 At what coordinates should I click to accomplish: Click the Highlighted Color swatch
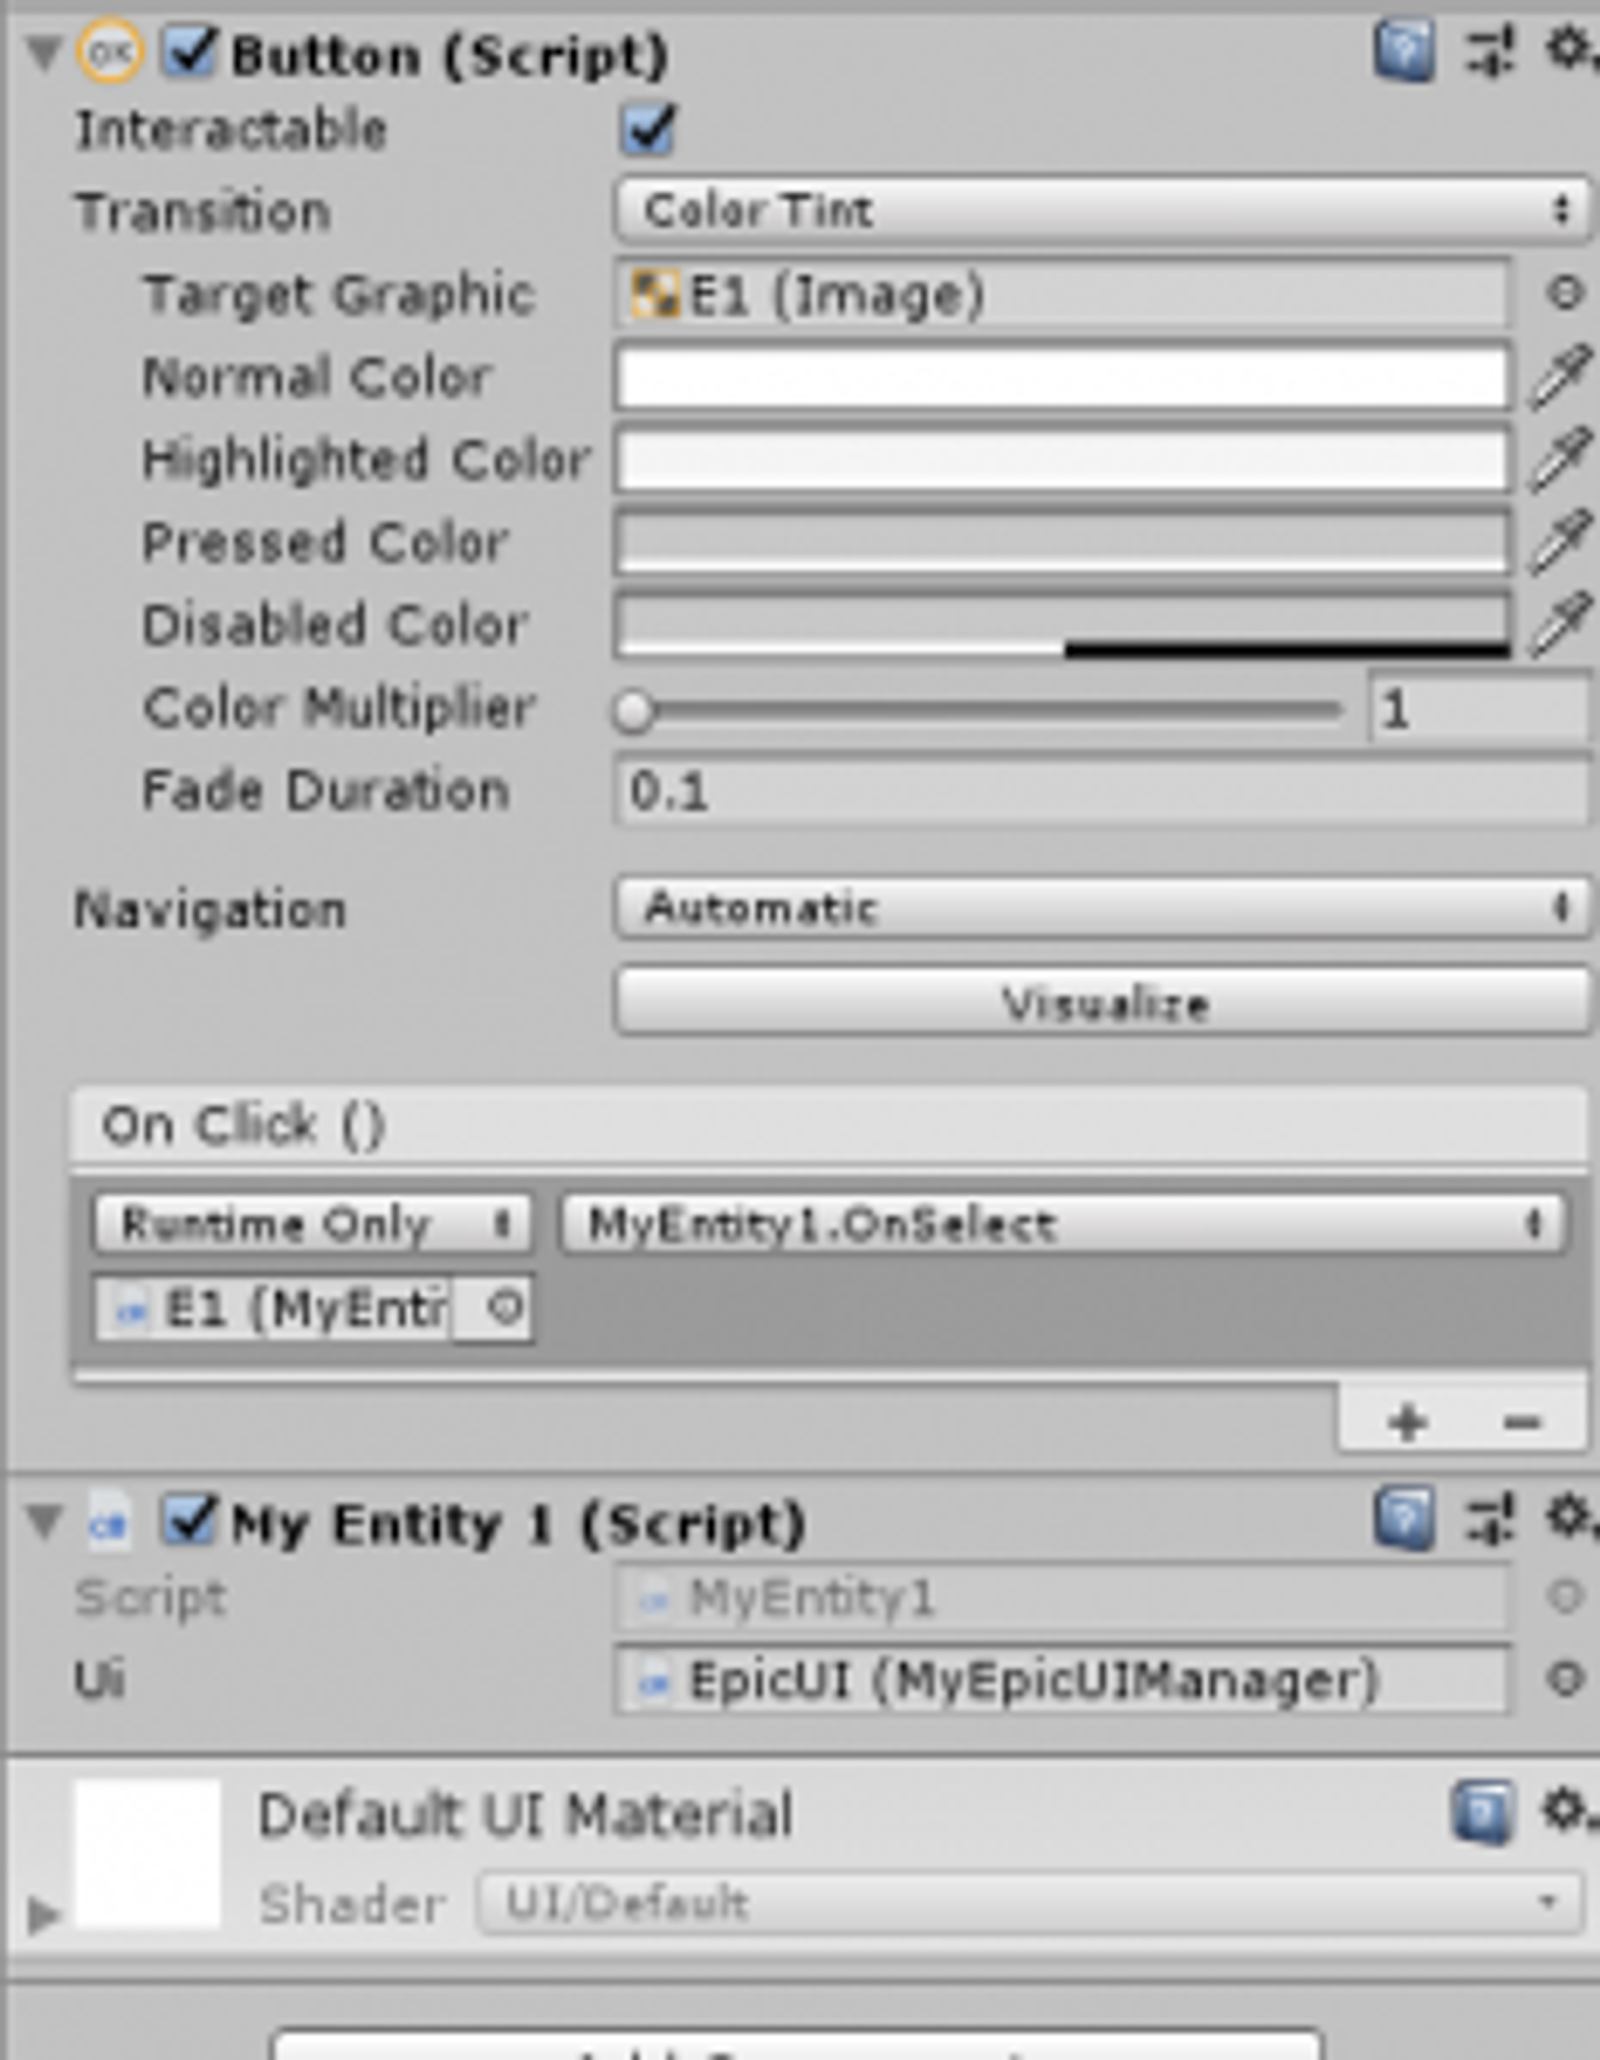(1062, 461)
